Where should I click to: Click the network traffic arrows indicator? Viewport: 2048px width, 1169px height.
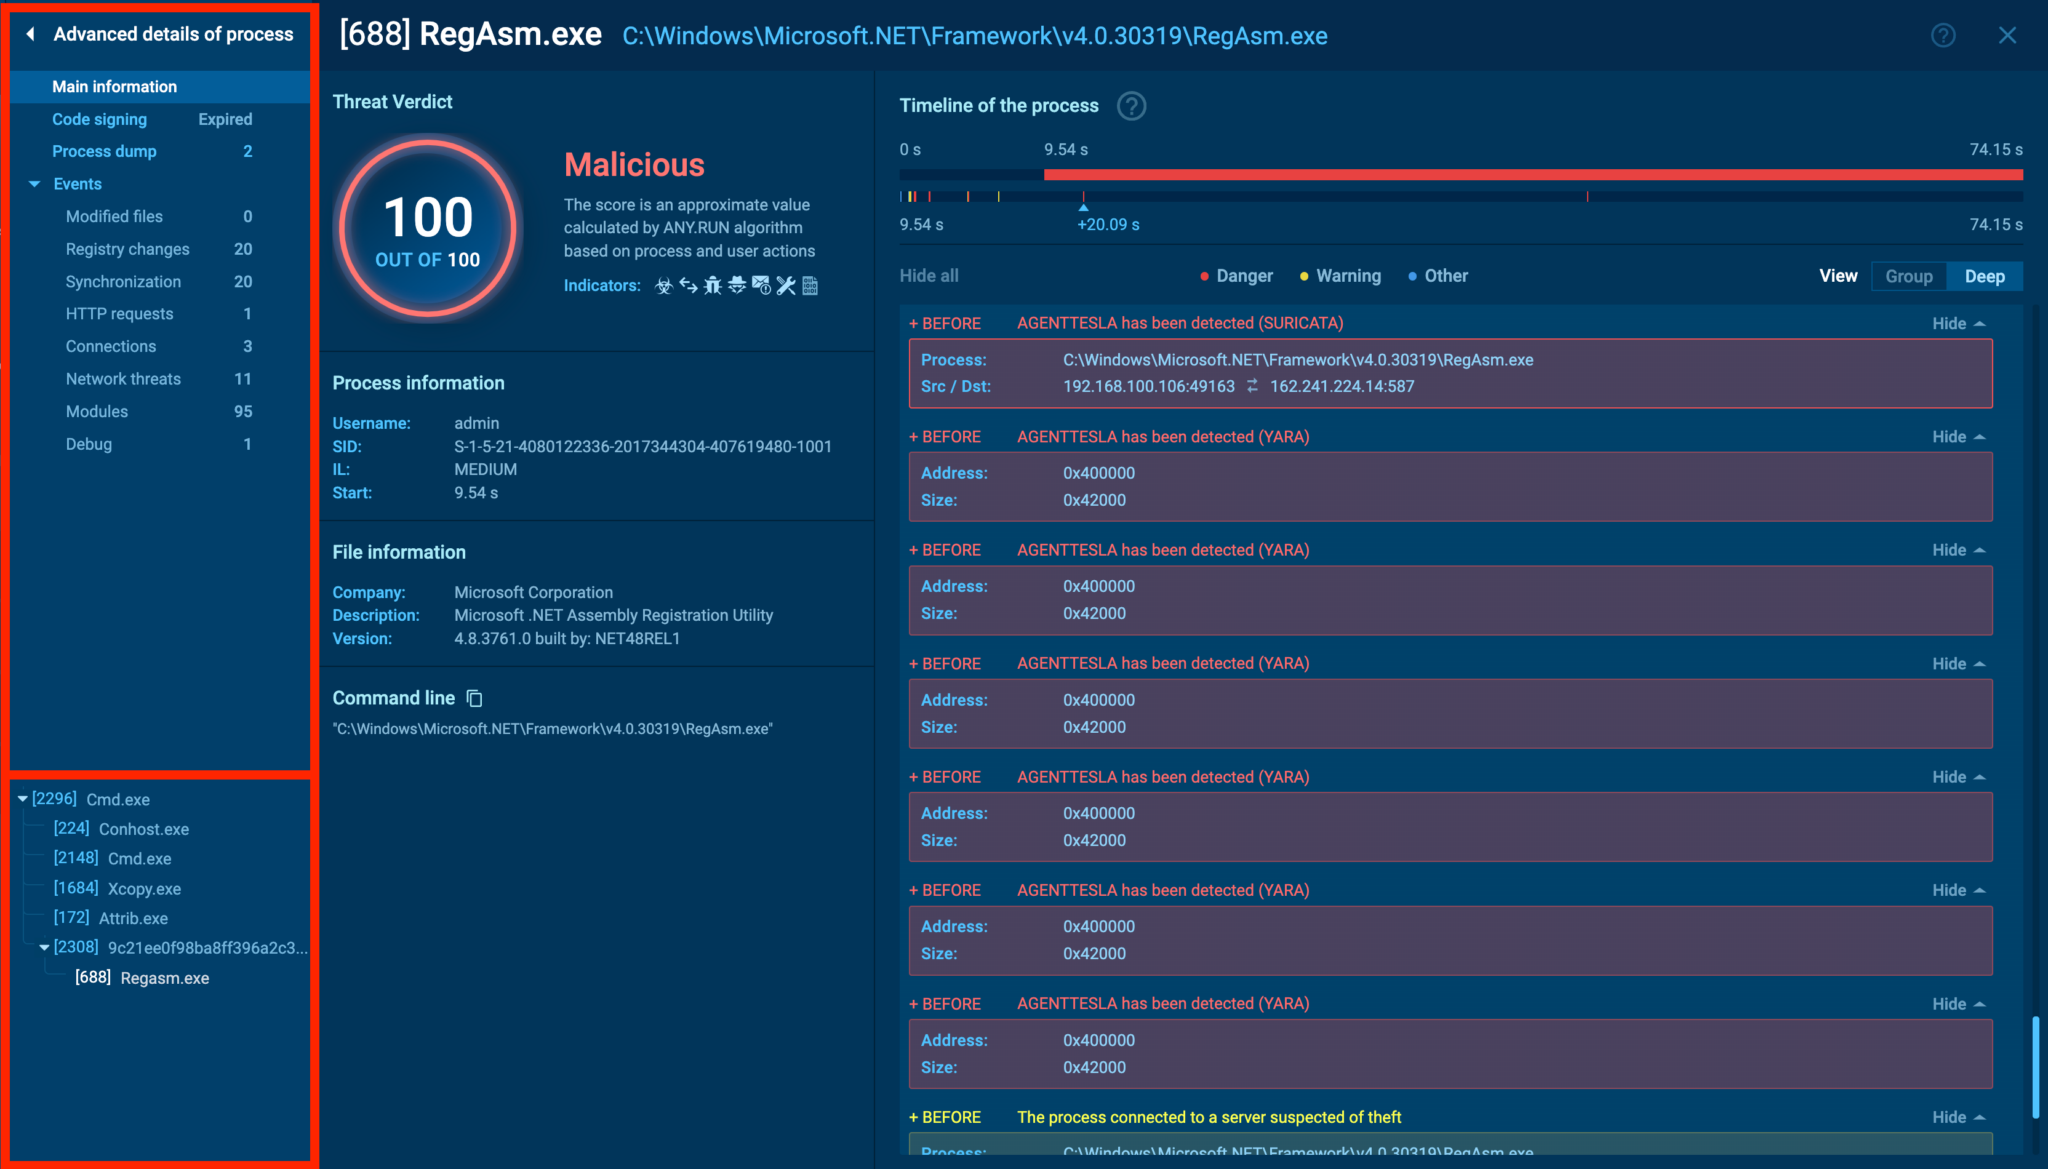click(x=688, y=286)
